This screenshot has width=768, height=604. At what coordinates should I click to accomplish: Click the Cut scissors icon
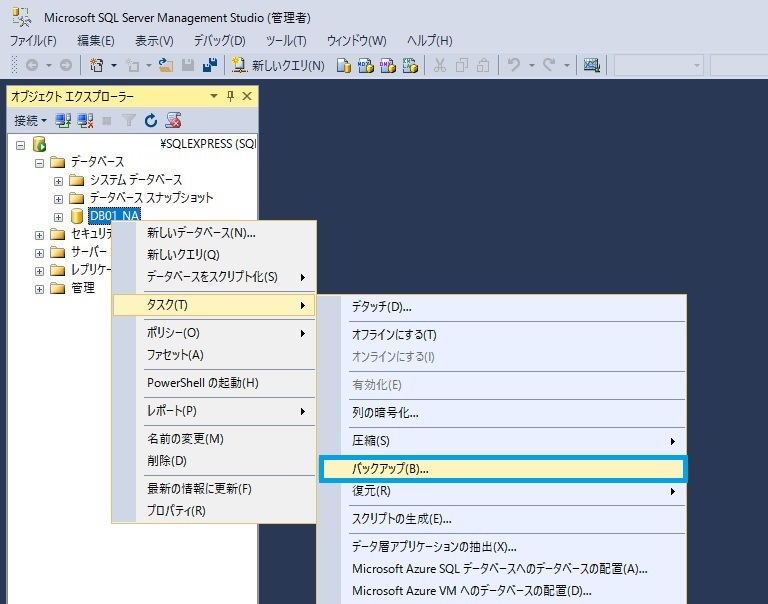(439, 65)
